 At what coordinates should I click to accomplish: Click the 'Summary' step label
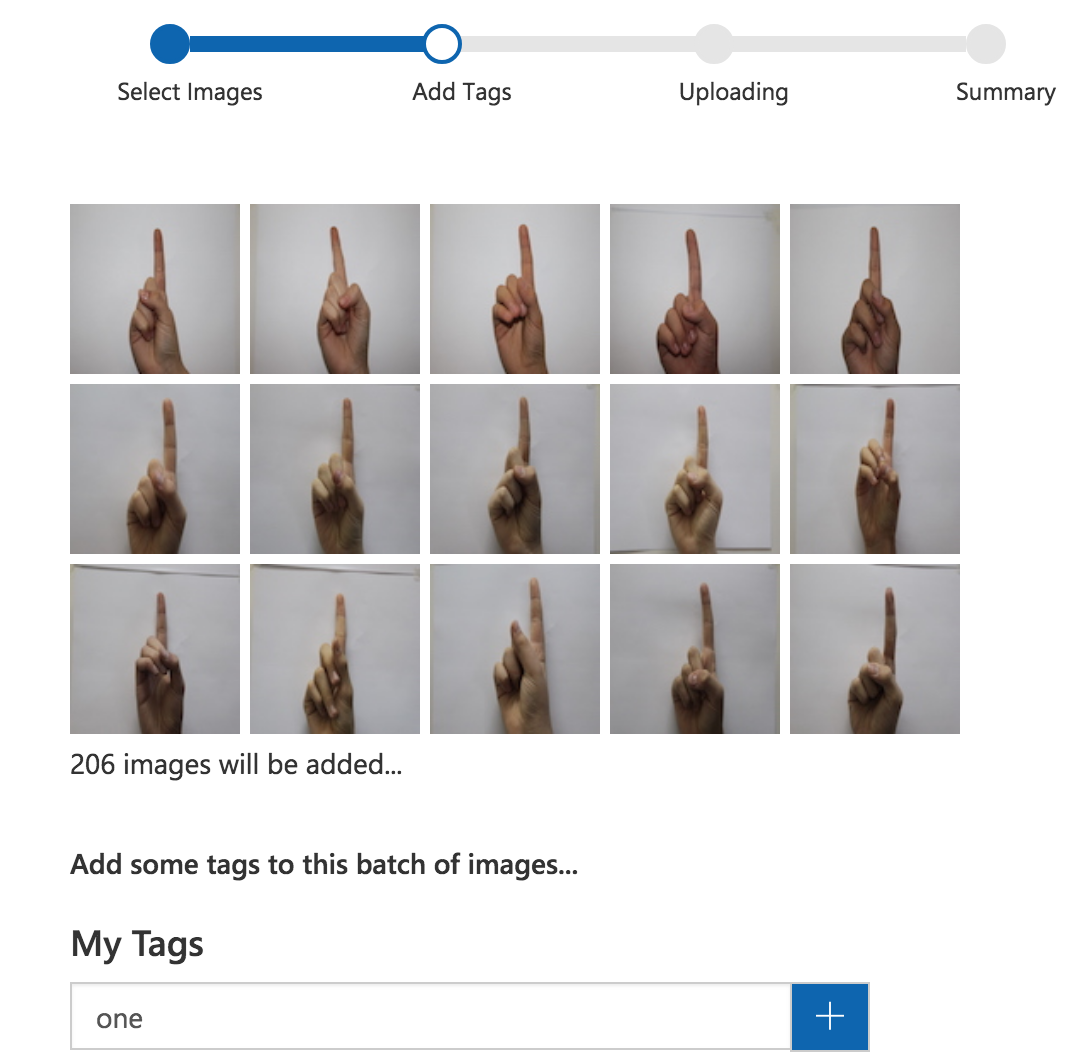click(1005, 92)
